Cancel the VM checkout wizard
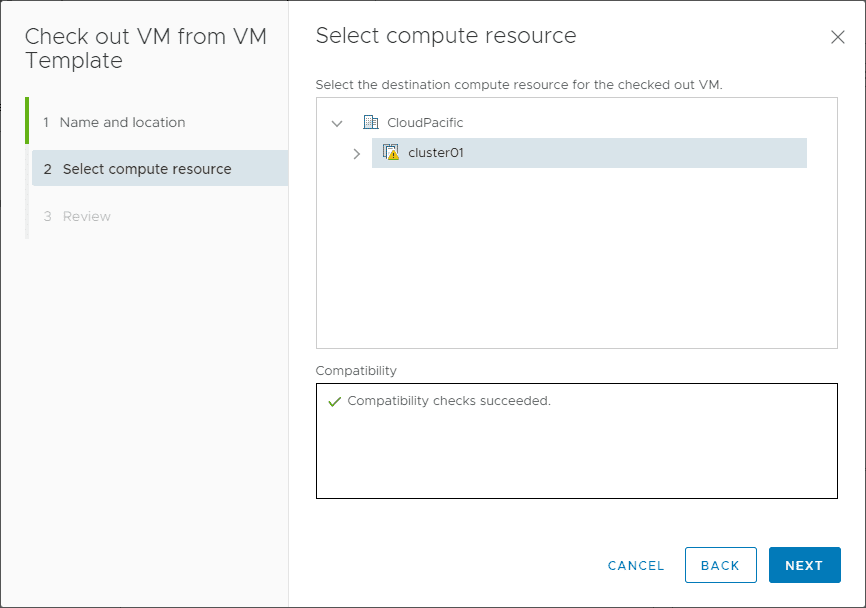 tap(636, 565)
